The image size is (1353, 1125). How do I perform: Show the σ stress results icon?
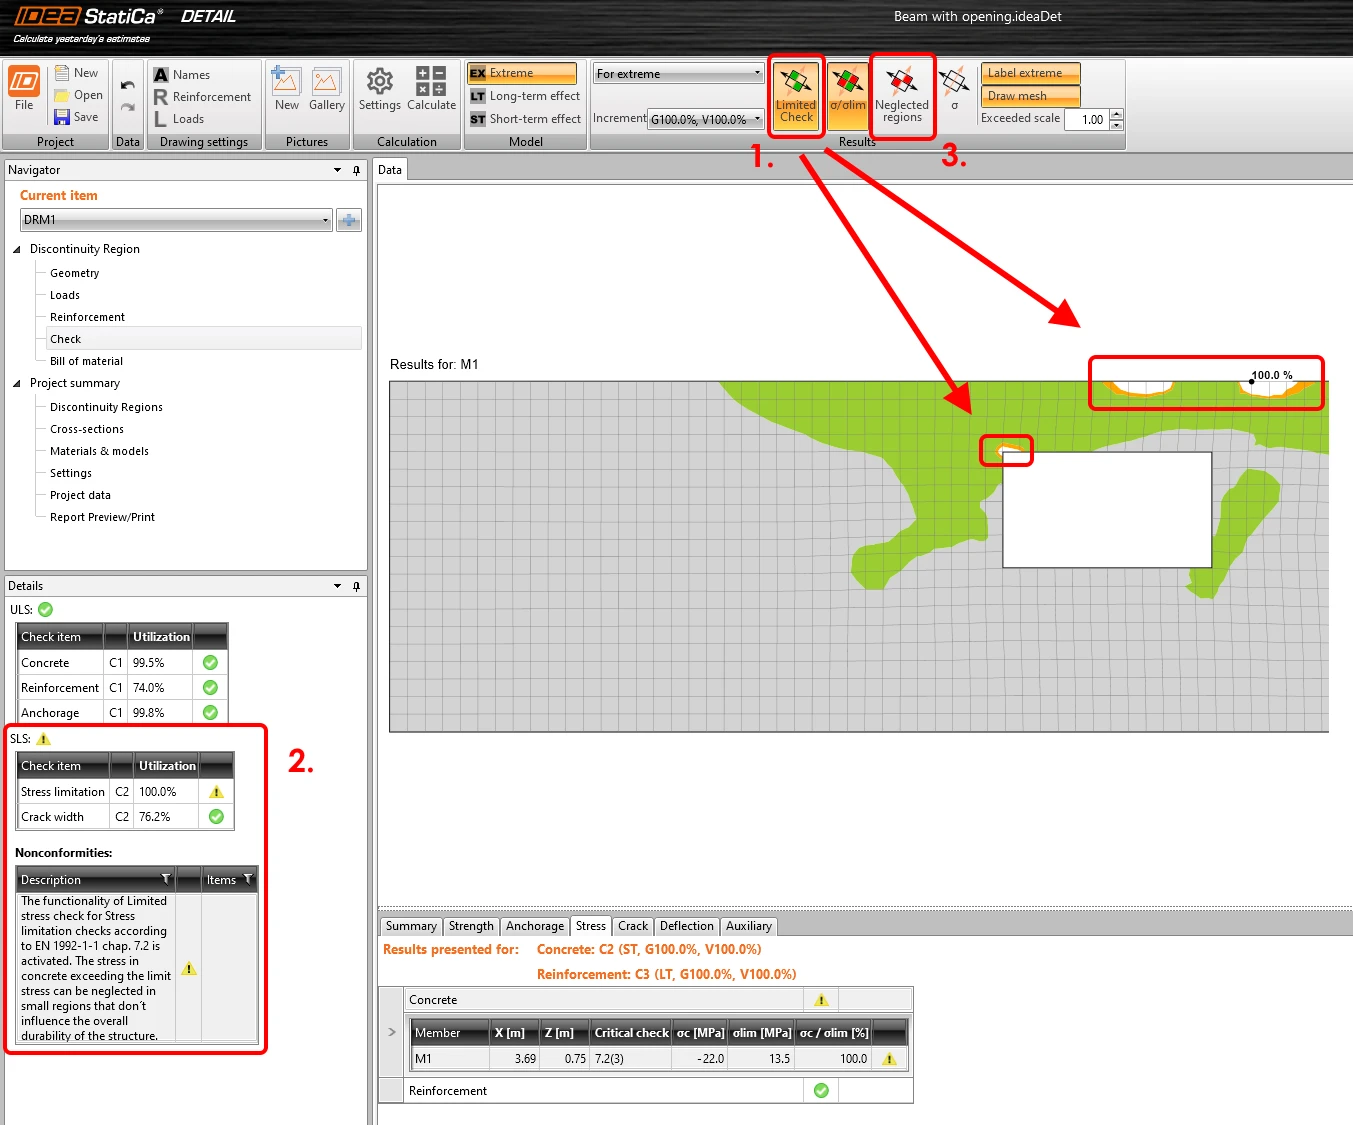[954, 90]
